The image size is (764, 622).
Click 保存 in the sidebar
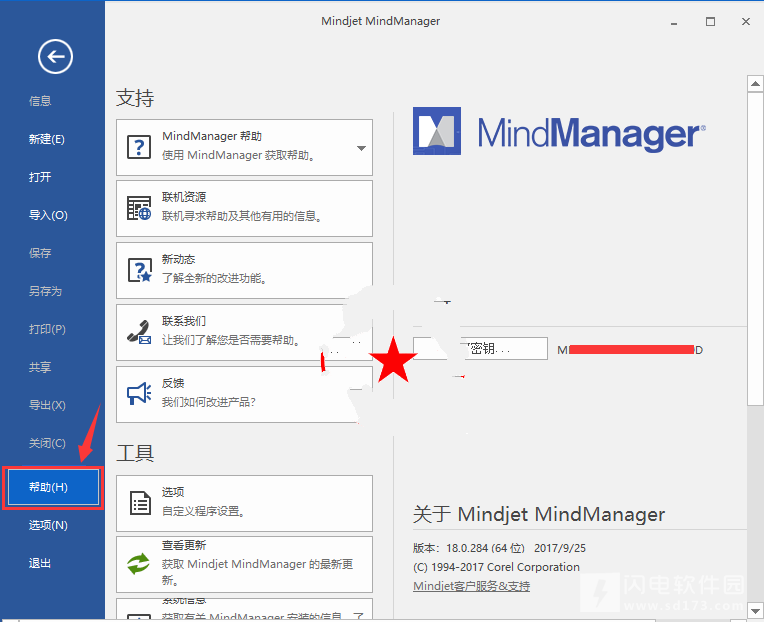(40, 253)
